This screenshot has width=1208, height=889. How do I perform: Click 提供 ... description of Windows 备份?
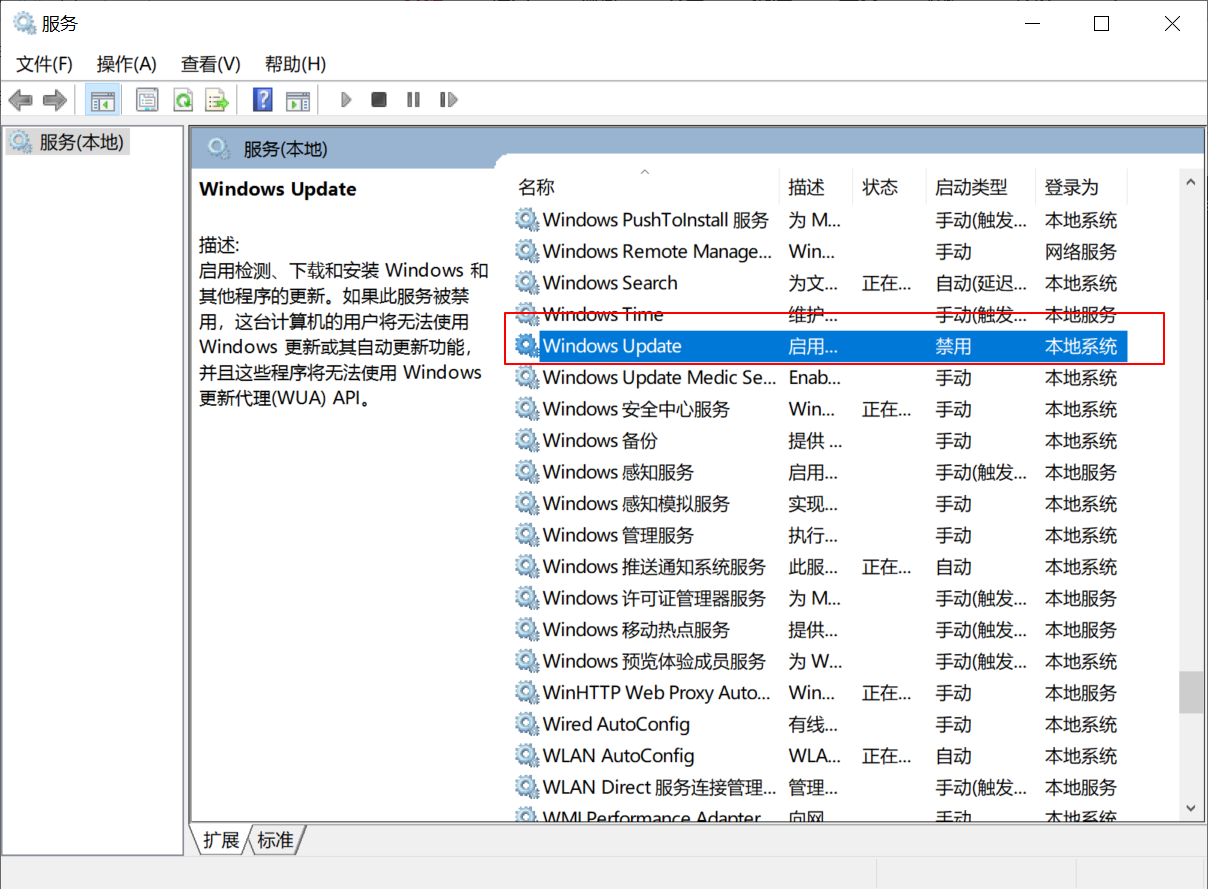pos(815,441)
